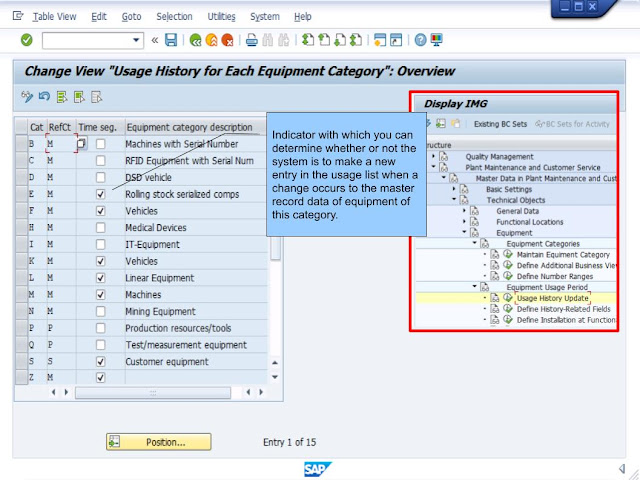Click the Print icon in toolbar
Viewport: 640px width, 480px height.
[x=251, y=40]
